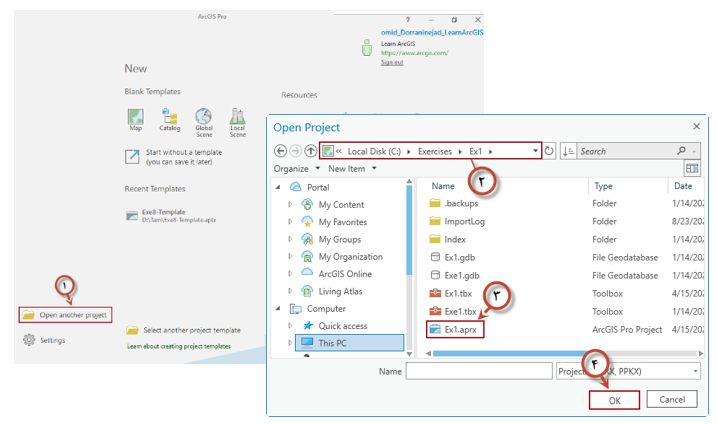Click the Name input field
Screen dimensions: 717x424
(x=476, y=371)
